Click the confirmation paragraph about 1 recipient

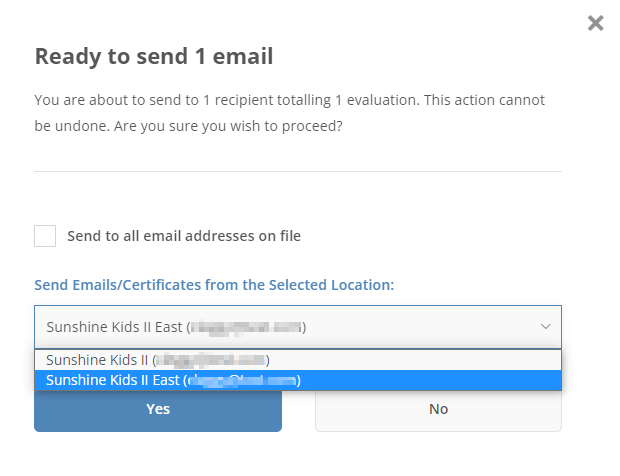coord(289,113)
